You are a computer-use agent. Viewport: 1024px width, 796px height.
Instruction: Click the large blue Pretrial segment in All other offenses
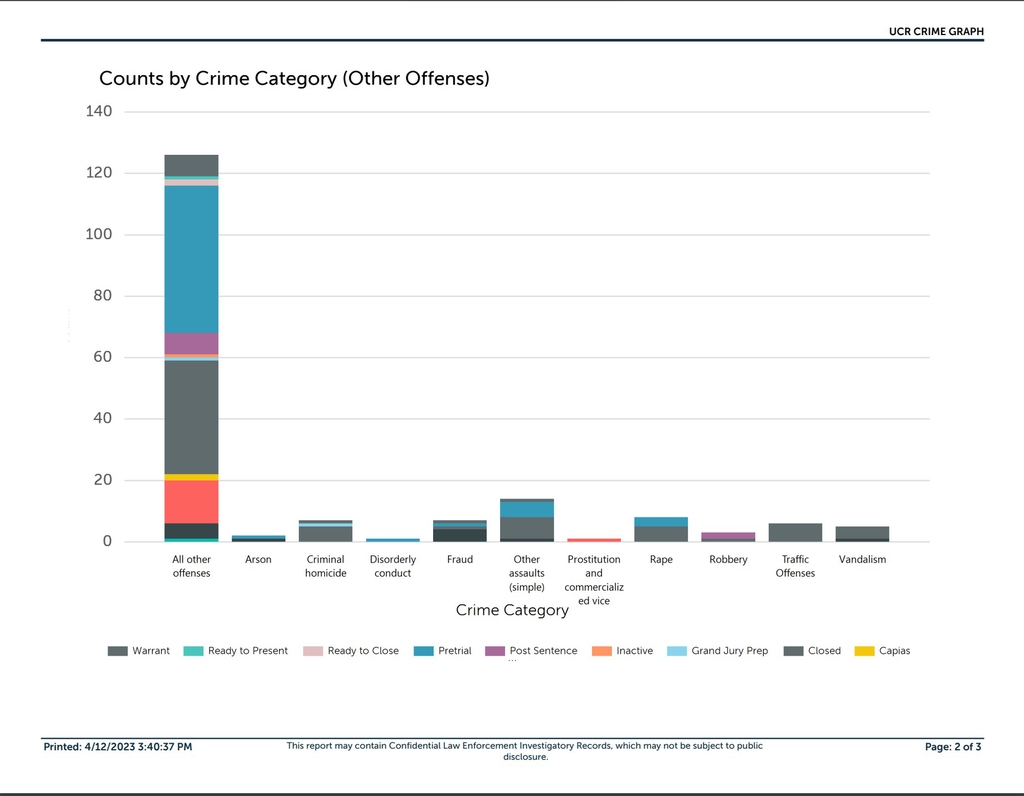click(x=191, y=259)
